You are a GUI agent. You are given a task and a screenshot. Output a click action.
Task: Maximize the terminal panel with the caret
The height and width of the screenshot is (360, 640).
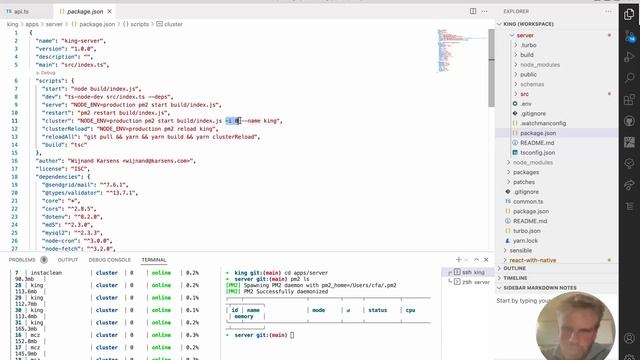tap(476, 260)
